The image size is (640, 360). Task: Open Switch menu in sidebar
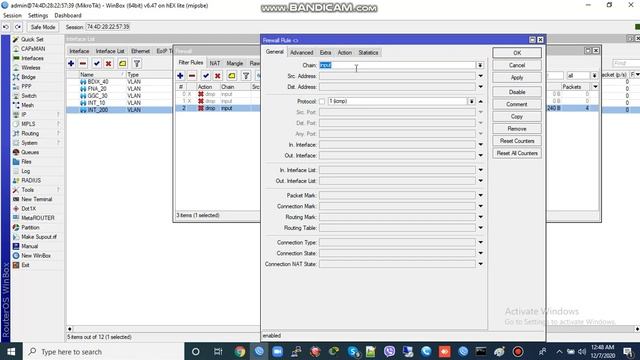[x=29, y=96]
